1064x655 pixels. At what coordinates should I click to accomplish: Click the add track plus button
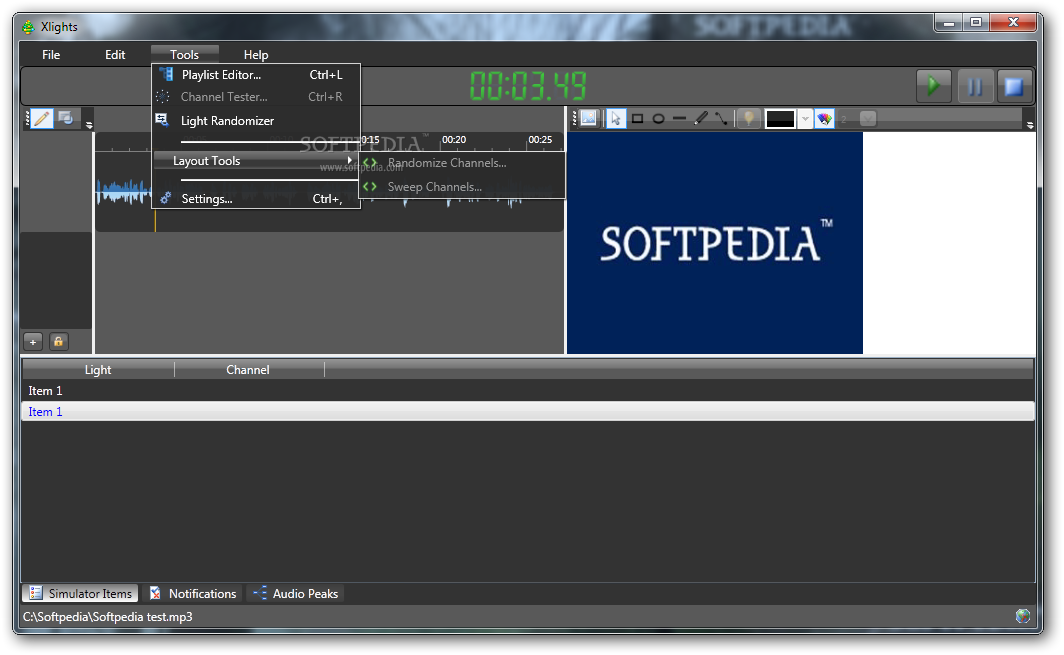point(33,341)
